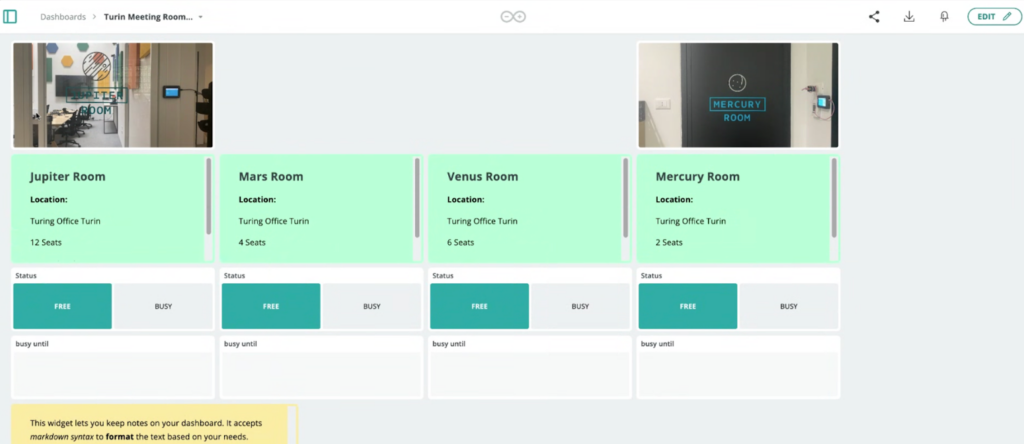Click Turing Office Turin under Venus Room
Screen dimensions: 1024x444
(482, 221)
